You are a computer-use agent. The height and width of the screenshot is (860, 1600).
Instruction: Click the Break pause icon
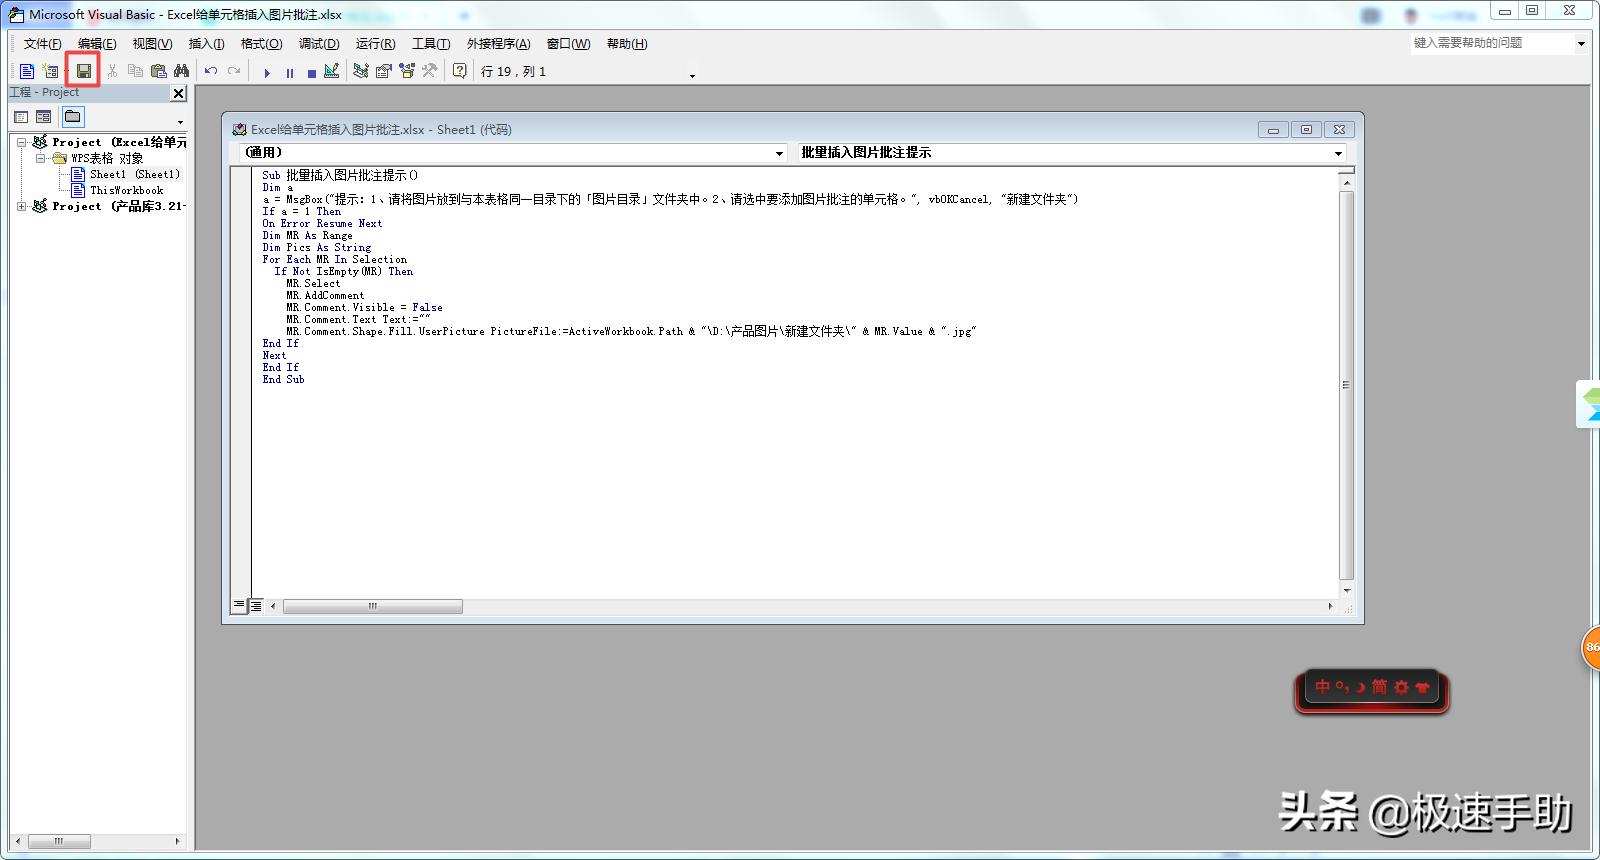(x=290, y=72)
